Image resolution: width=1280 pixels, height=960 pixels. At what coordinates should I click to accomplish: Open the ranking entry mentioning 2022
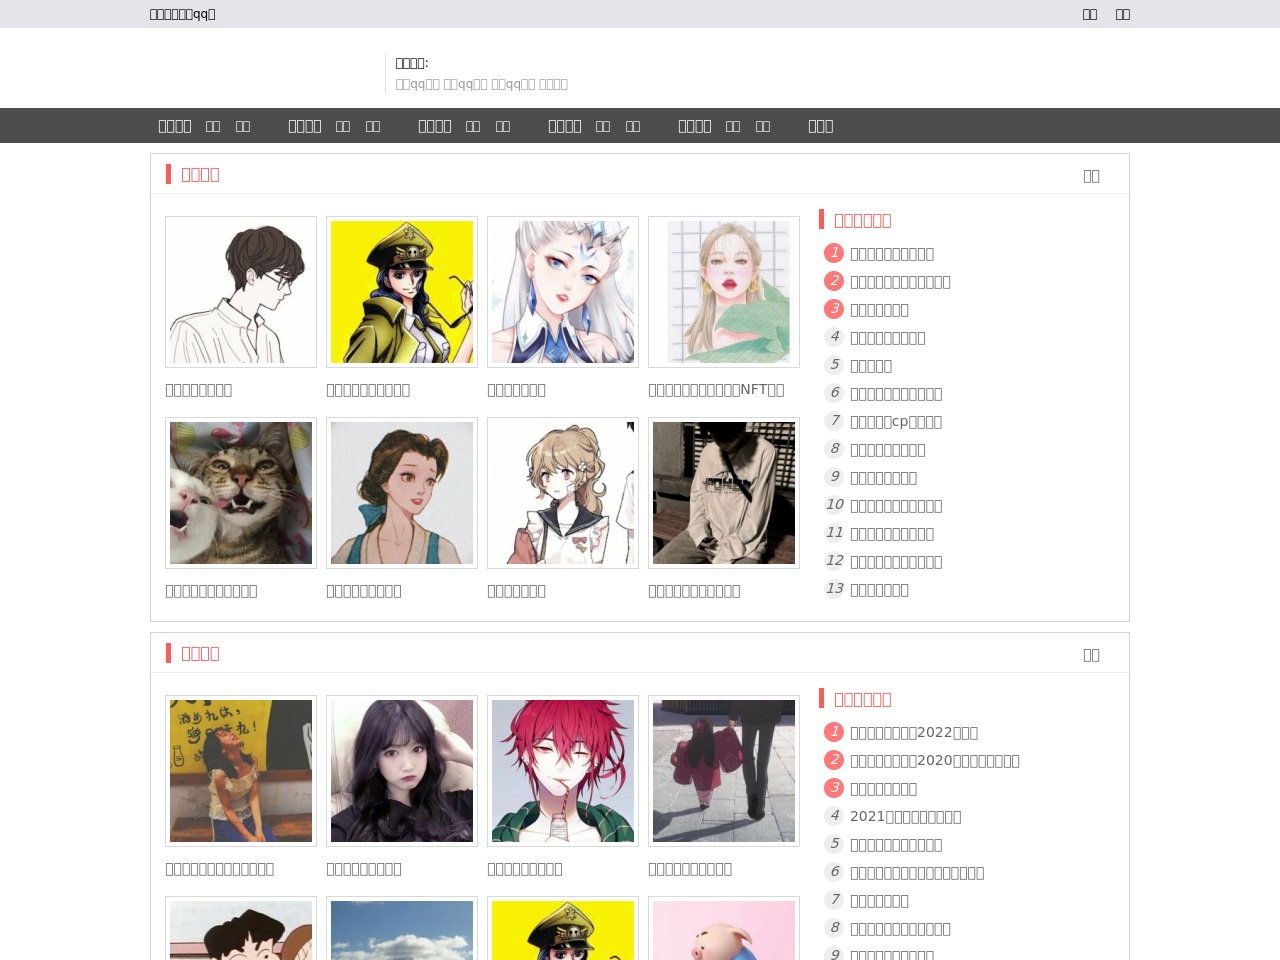[914, 733]
